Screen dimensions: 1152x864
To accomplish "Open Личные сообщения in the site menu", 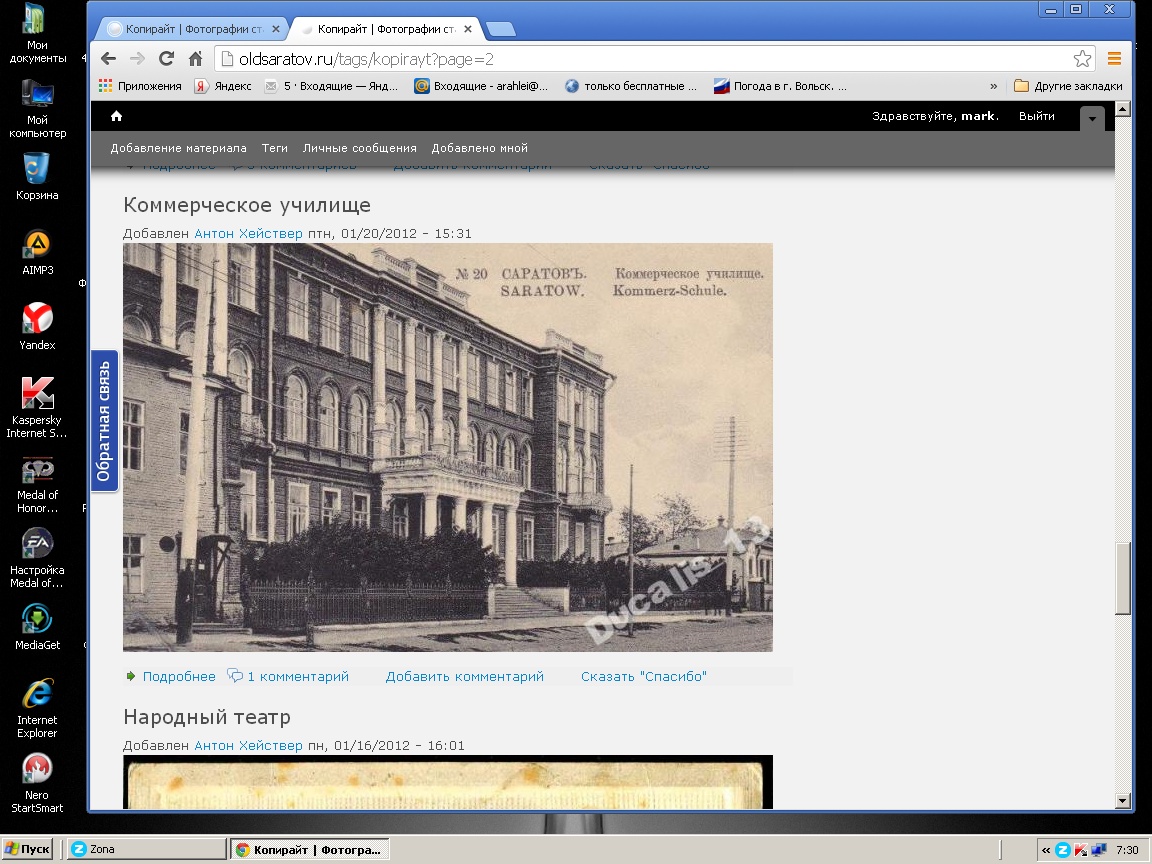I will (359, 148).
